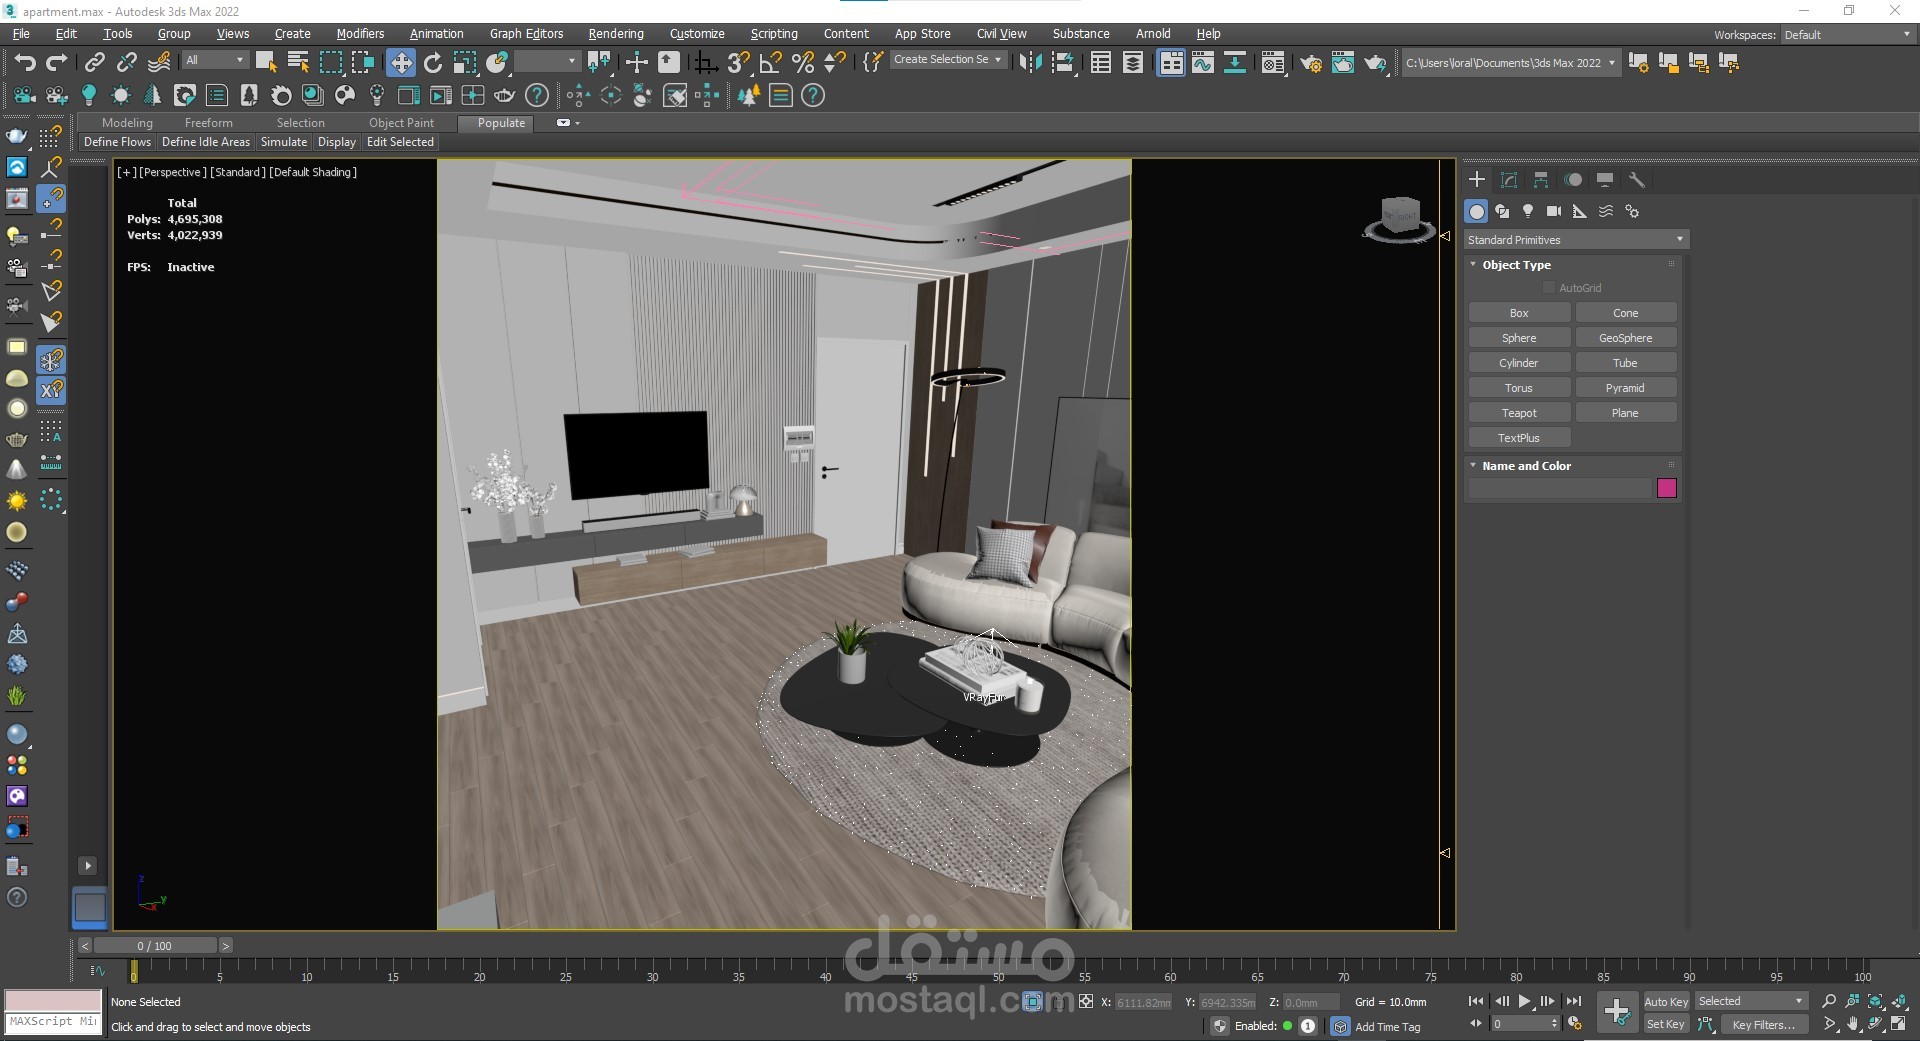Open the Workspaces Default dropdown
The image size is (1920, 1041).
tap(1847, 35)
